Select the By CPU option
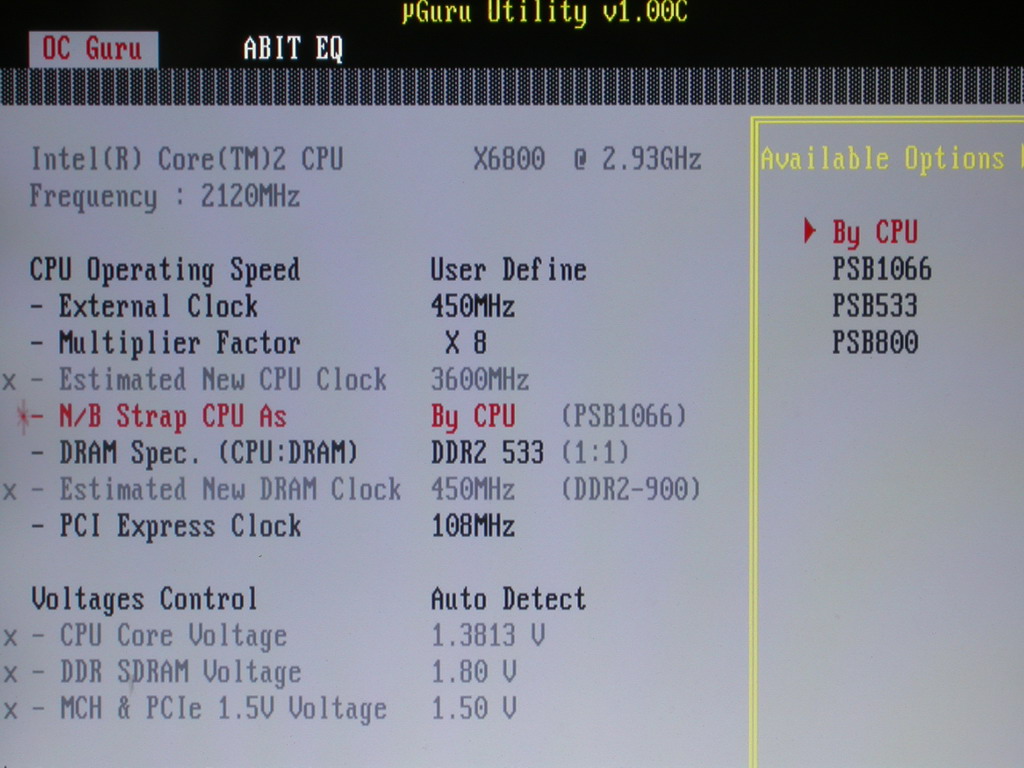Screen dimensions: 1024x768 tap(874, 232)
